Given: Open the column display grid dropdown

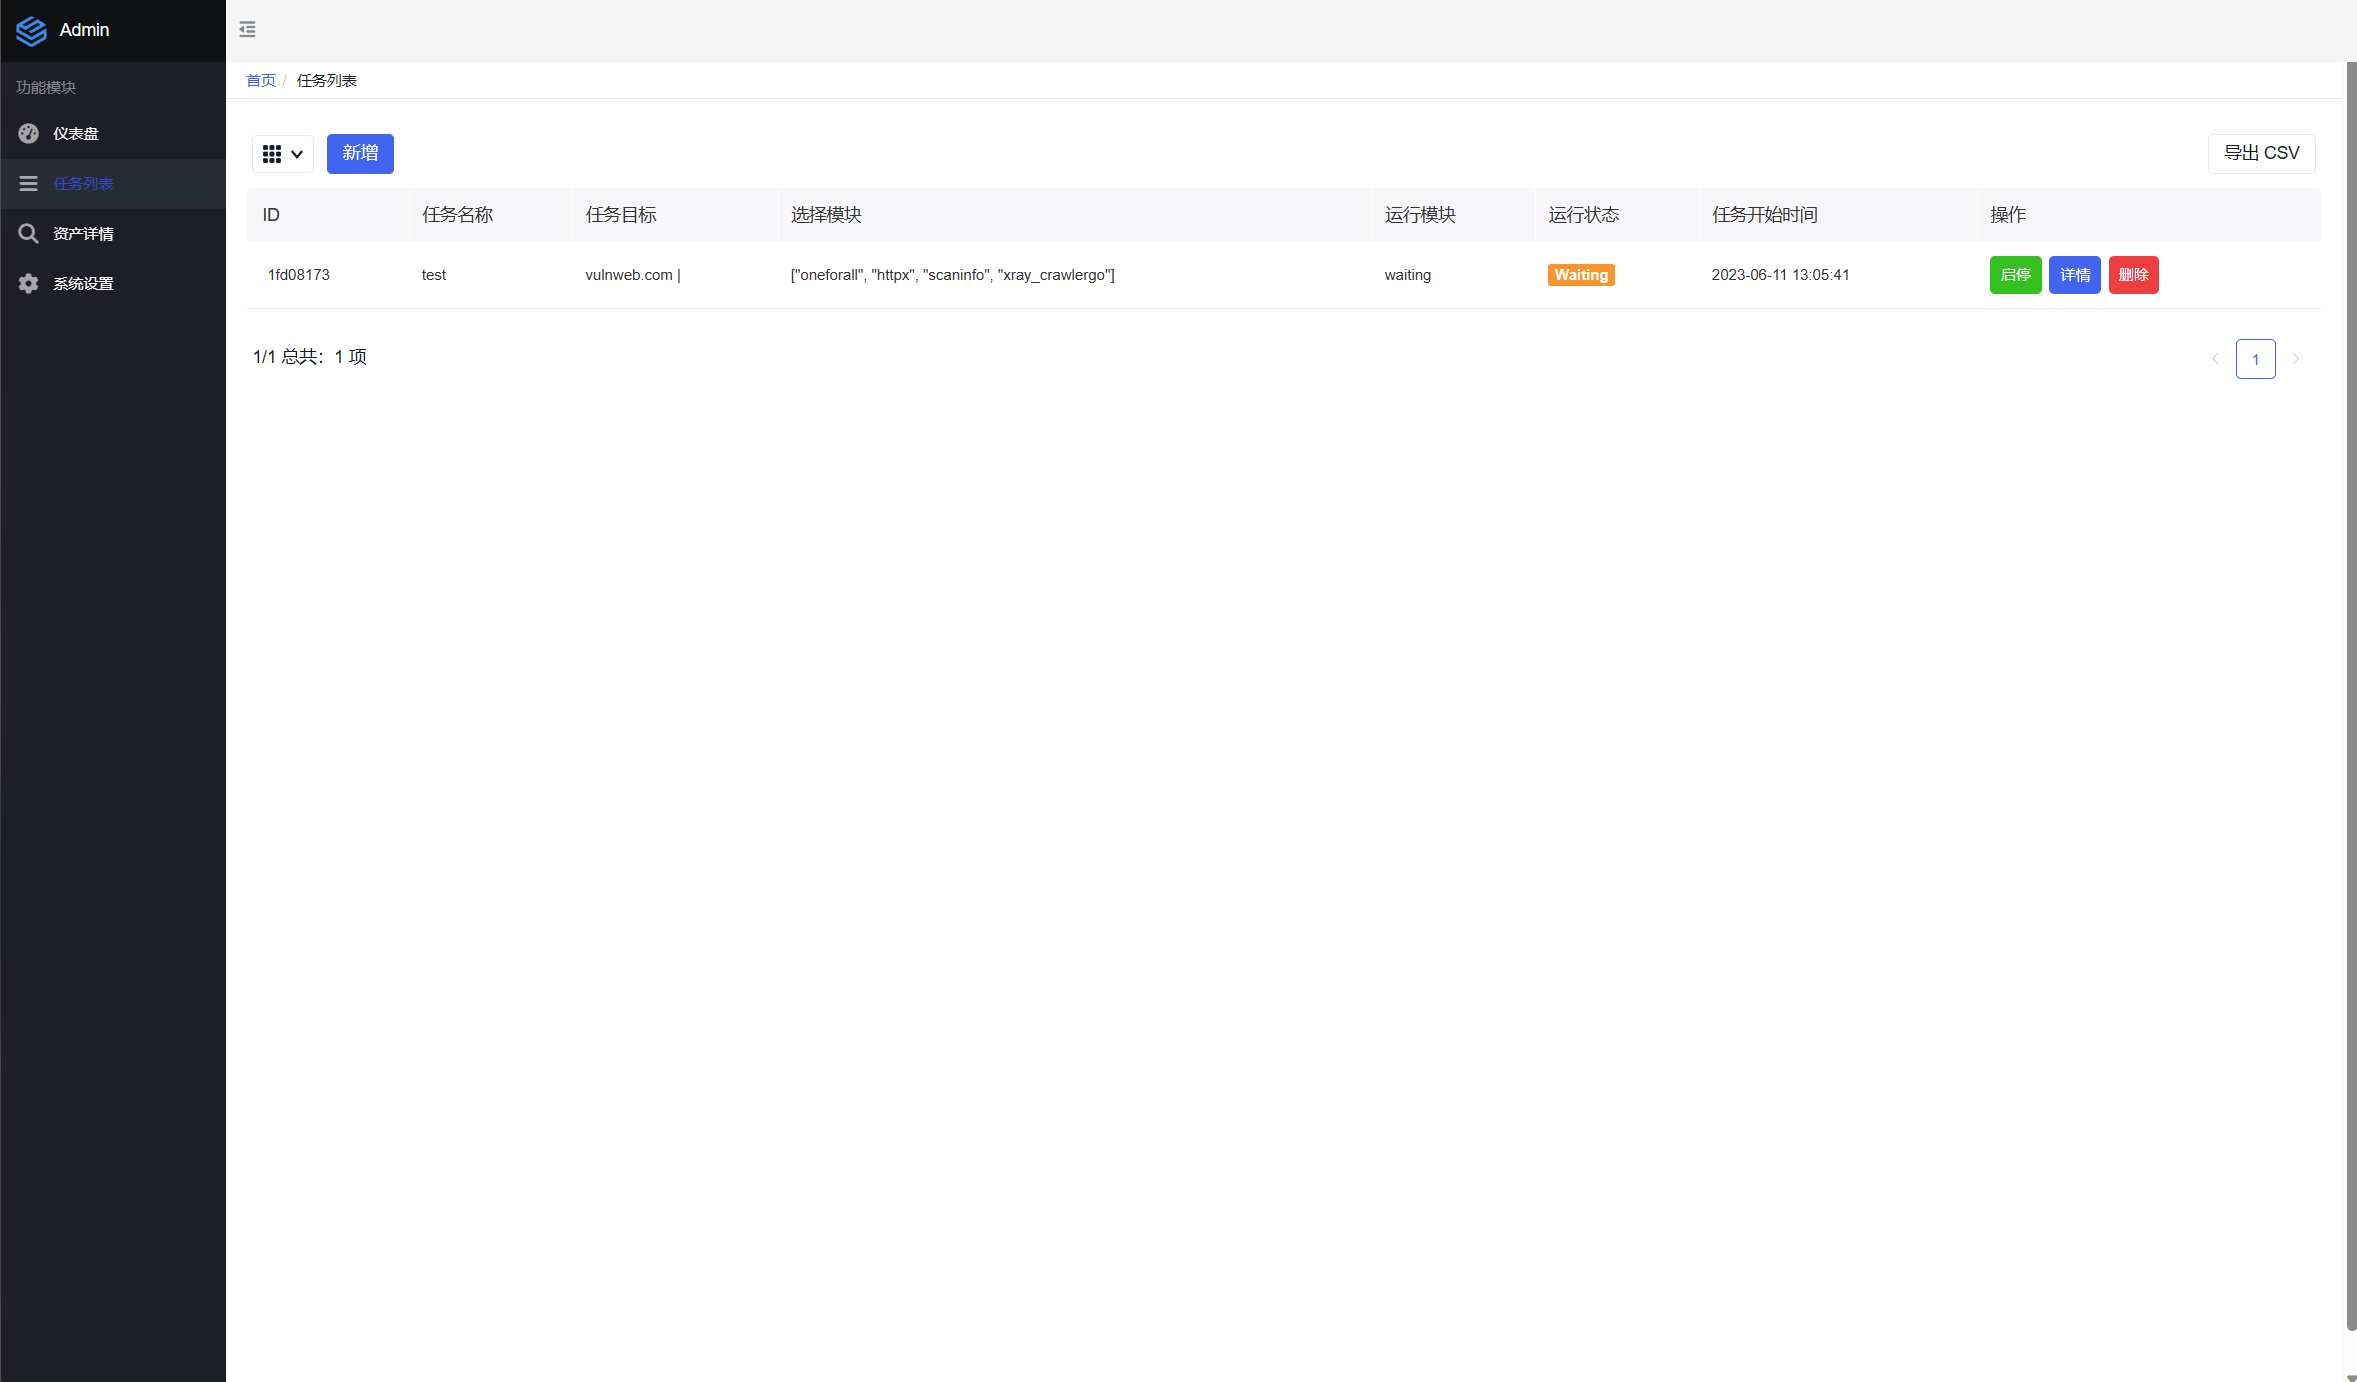Looking at the screenshot, I should [x=282, y=154].
